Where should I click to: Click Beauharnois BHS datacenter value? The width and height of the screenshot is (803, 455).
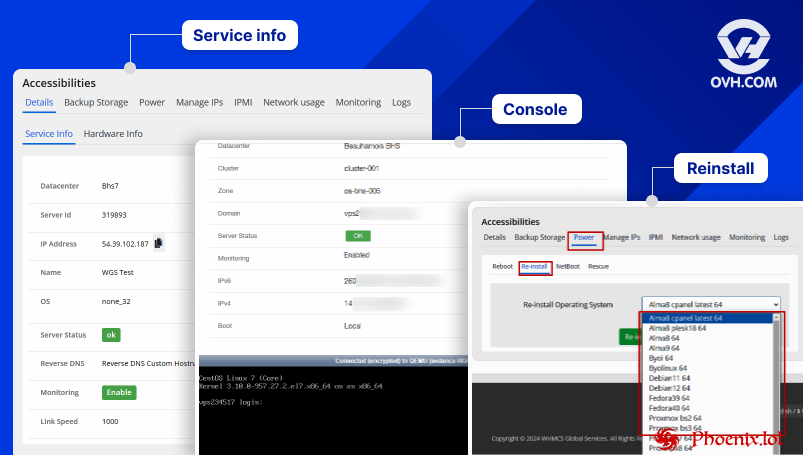coord(372,146)
